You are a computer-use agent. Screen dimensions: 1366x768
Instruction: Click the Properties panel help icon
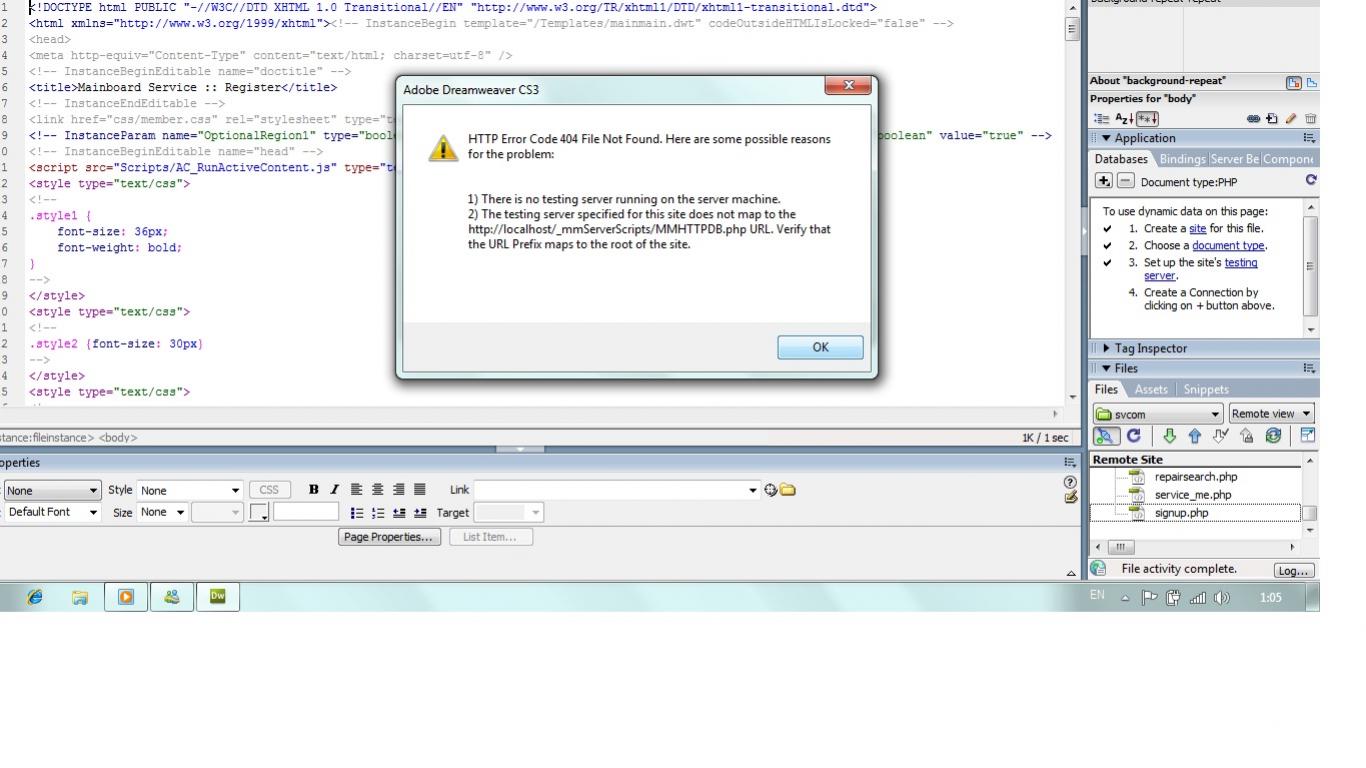(x=1072, y=482)
